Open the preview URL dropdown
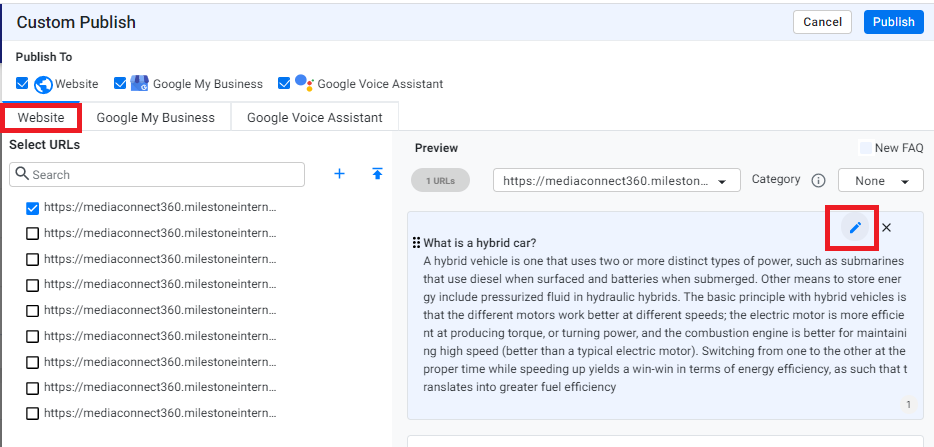Image resolution: width=934 pixels, height=447 pixels. coord(617,180)
